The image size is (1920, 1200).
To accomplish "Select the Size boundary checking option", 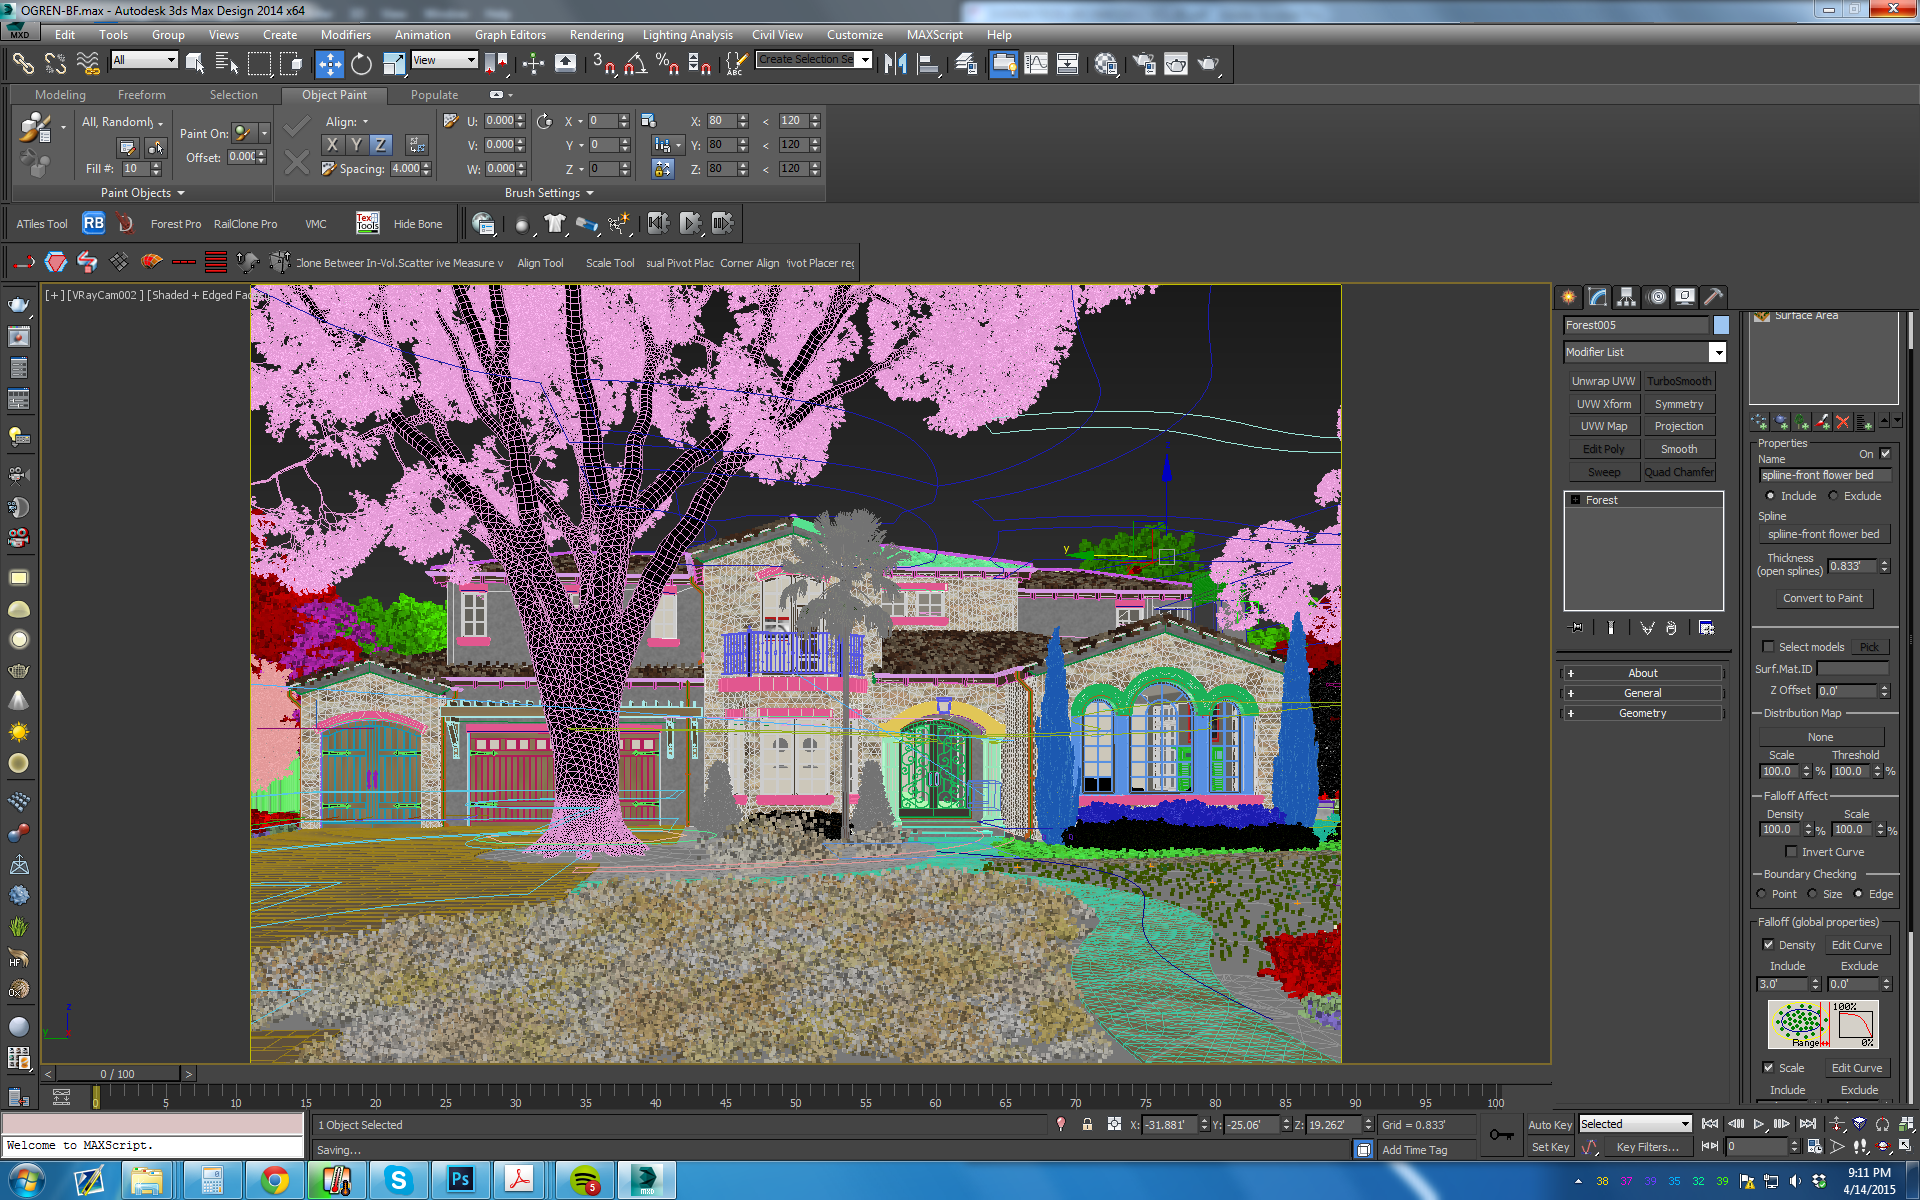I will coord(1812,894).
